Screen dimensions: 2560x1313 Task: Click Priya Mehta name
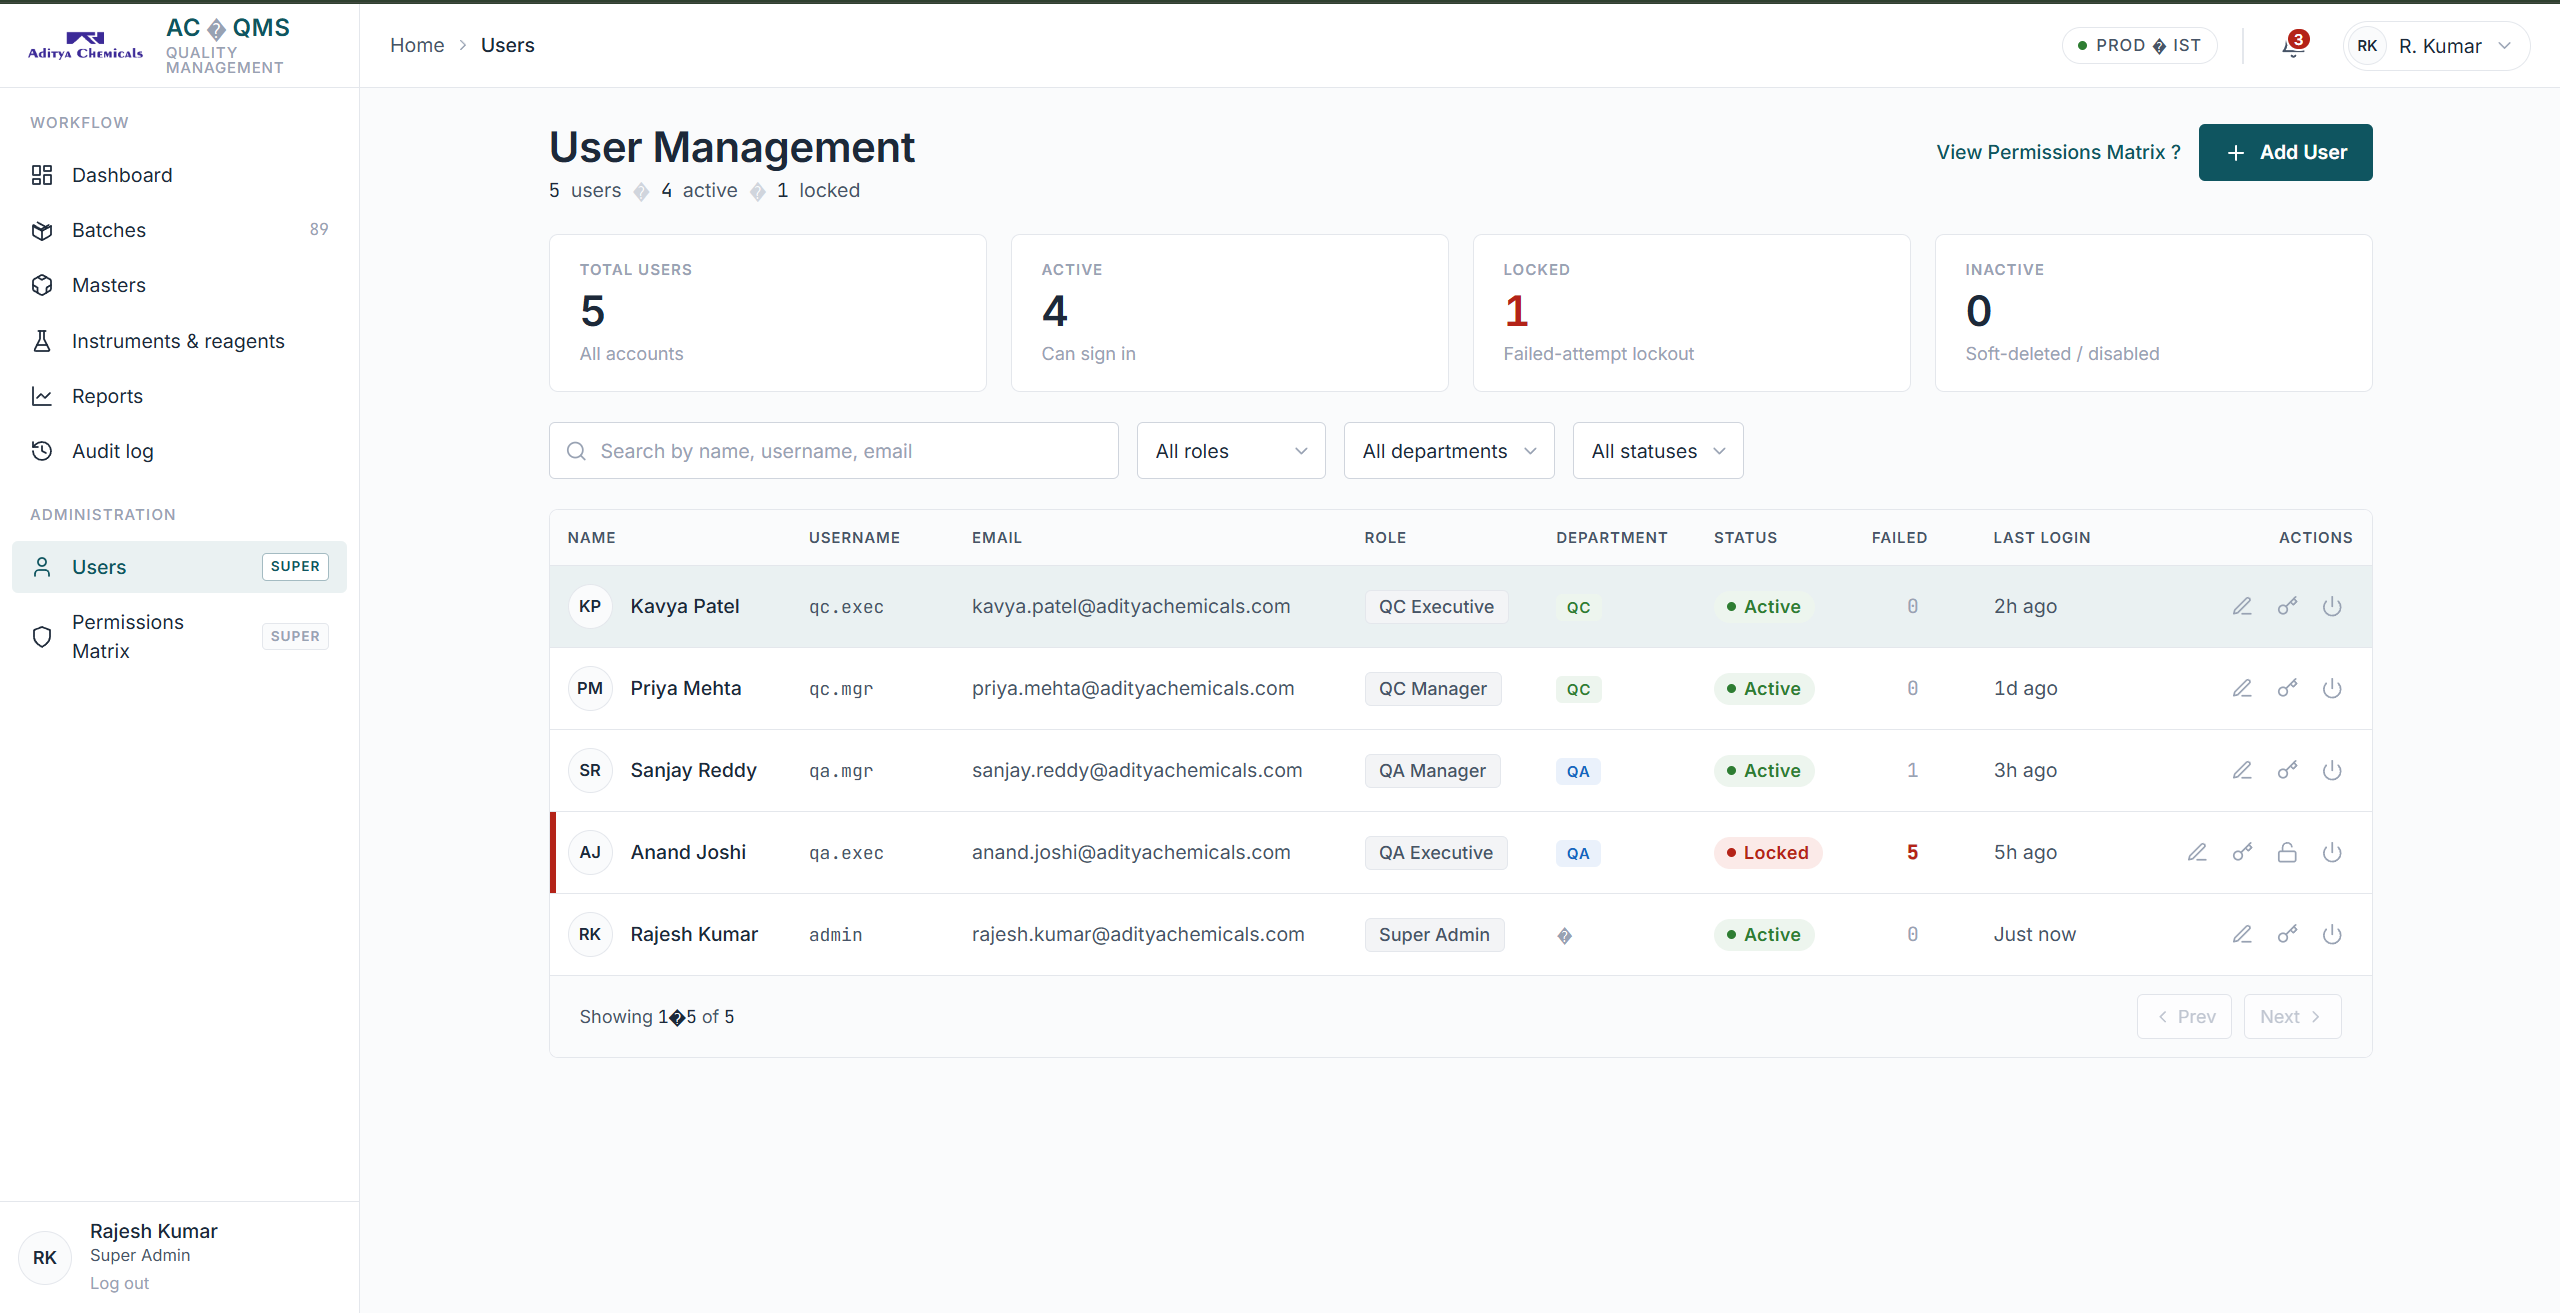686,688
